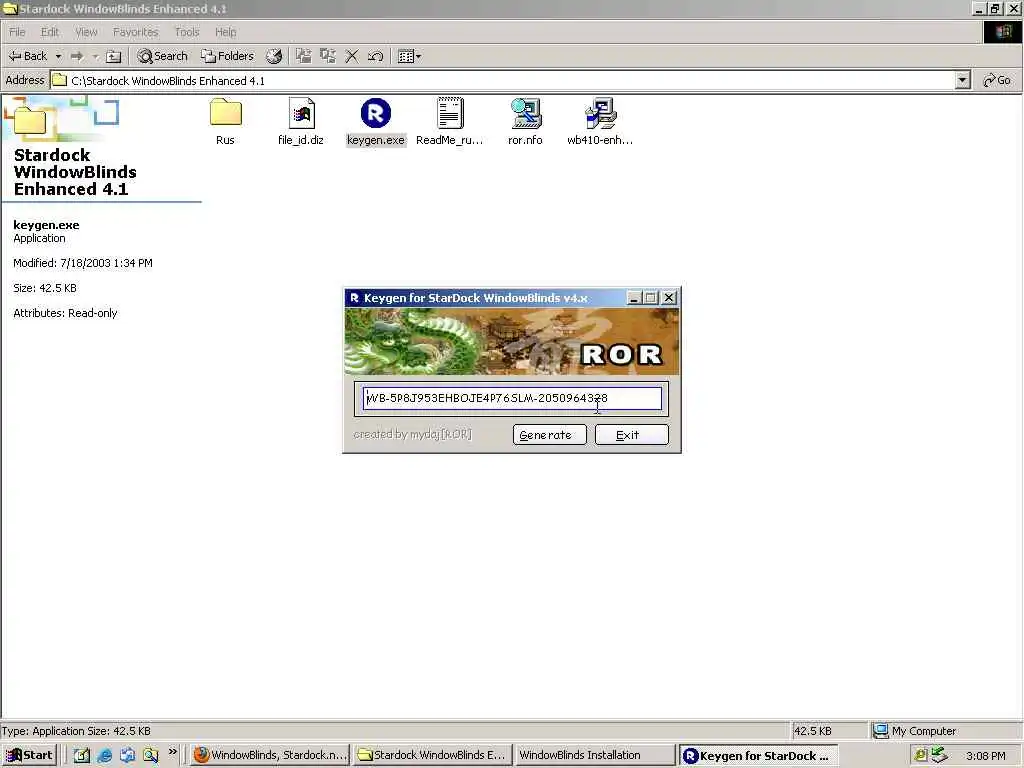Viewport: 1024px width, 768px height.
Task: Select the ror.nfo file
Action: click(x=525, y=121)
